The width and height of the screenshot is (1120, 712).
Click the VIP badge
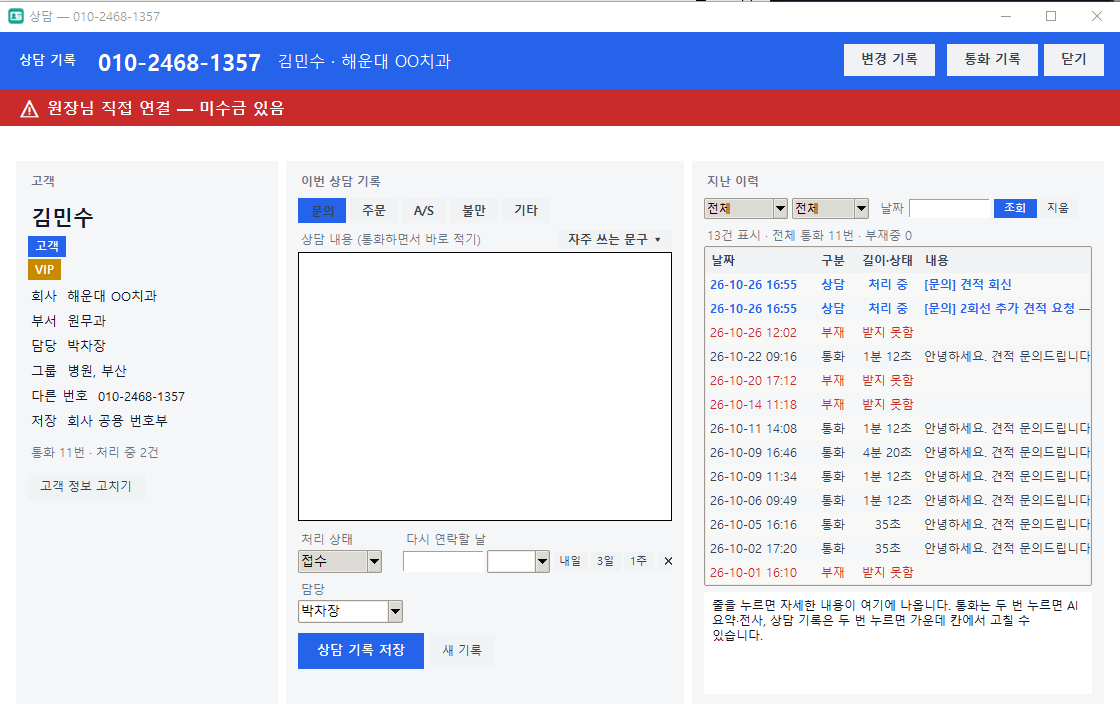point(44,270)
